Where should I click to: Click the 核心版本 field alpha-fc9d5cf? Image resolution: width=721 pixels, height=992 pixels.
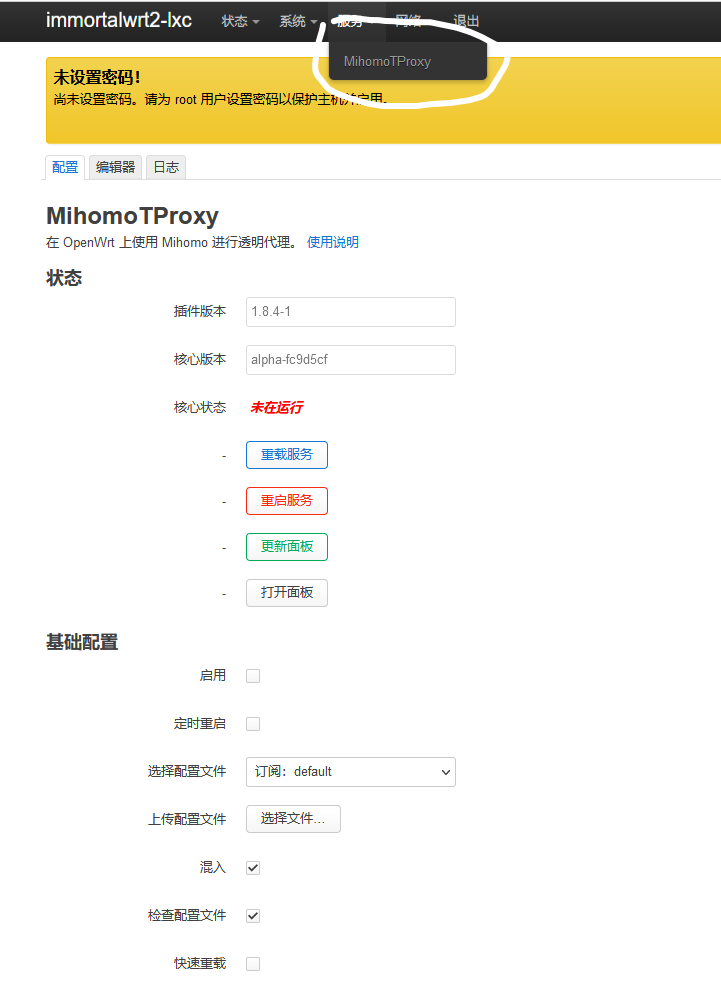(x=350, y=359)
